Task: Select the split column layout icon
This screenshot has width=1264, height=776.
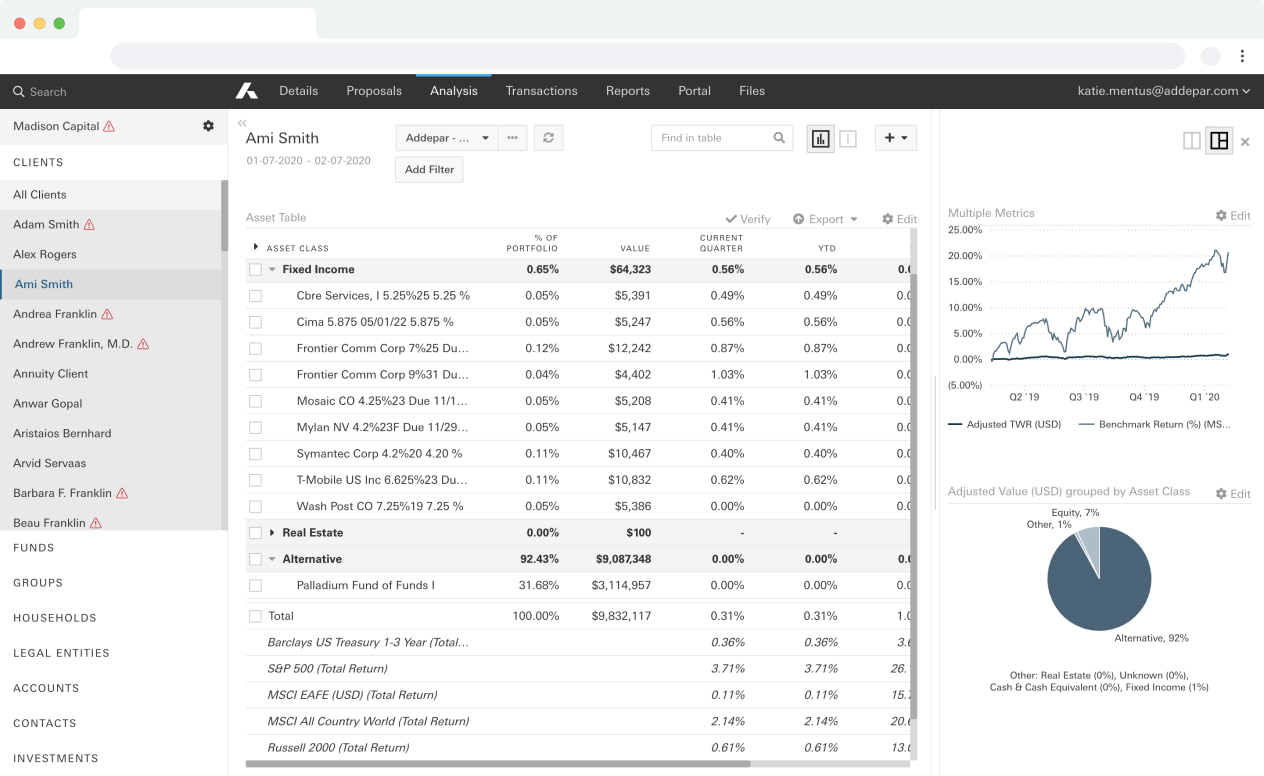Action: click(1191, 141)
